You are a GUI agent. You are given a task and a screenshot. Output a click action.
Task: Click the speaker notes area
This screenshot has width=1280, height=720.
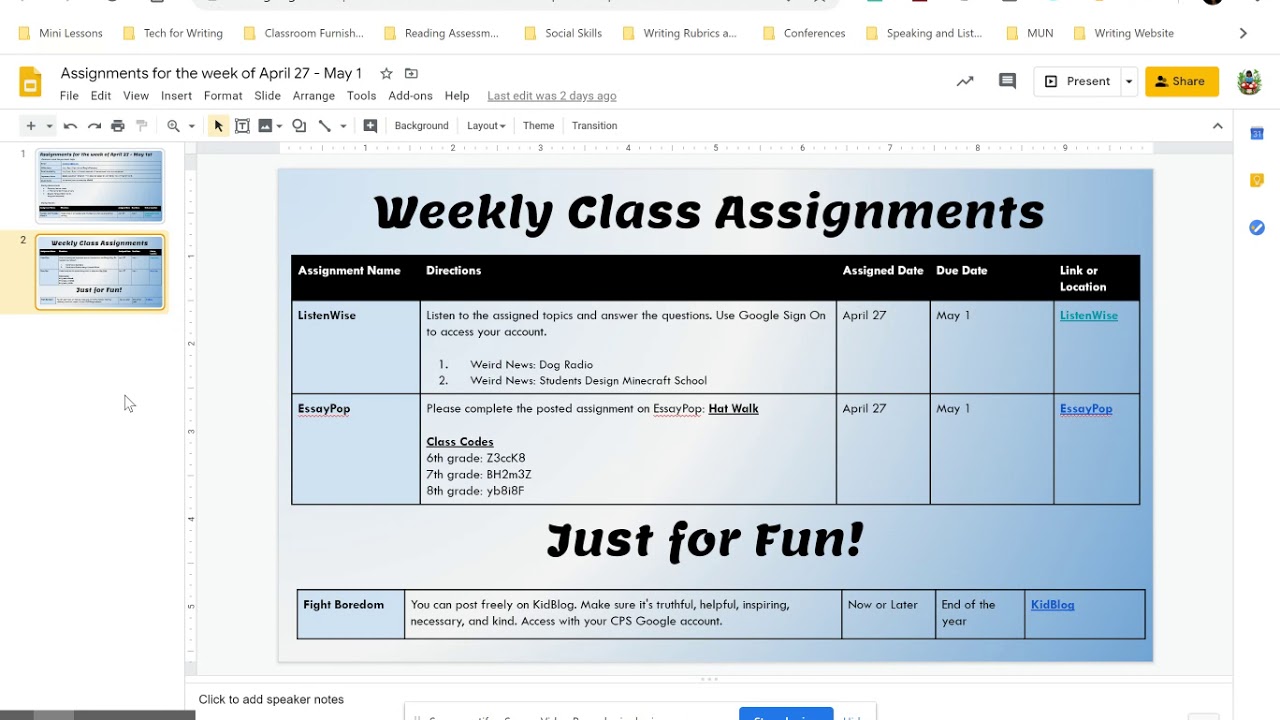click(x=708, y=699)
